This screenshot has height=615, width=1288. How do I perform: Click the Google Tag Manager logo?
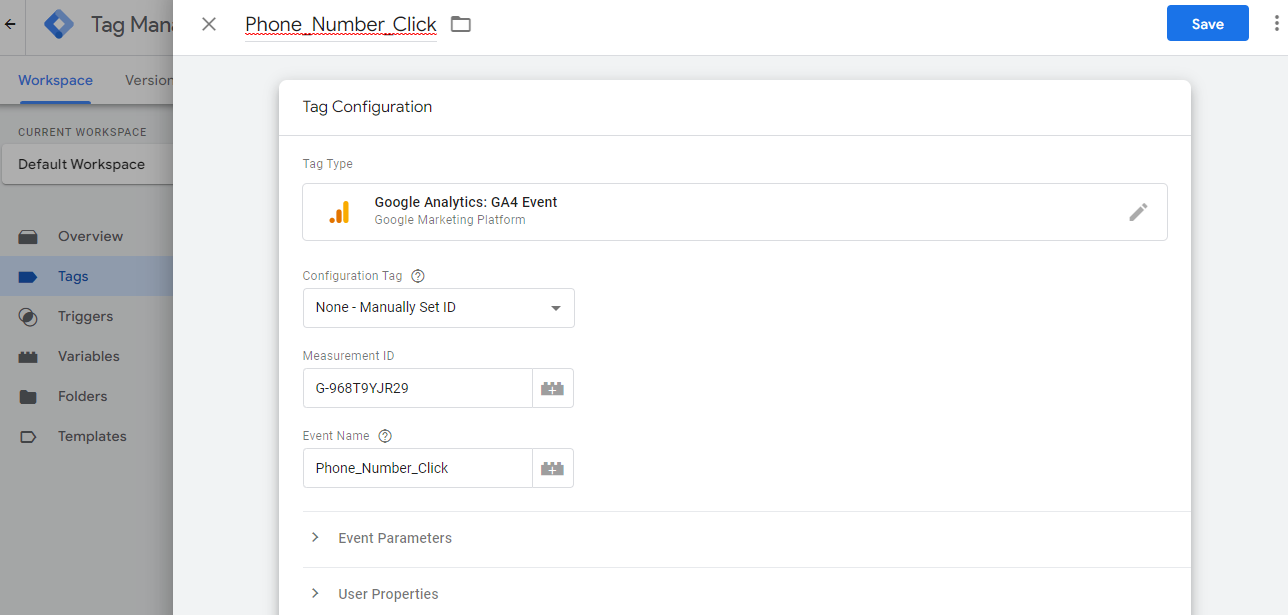(x=59, y=24)
